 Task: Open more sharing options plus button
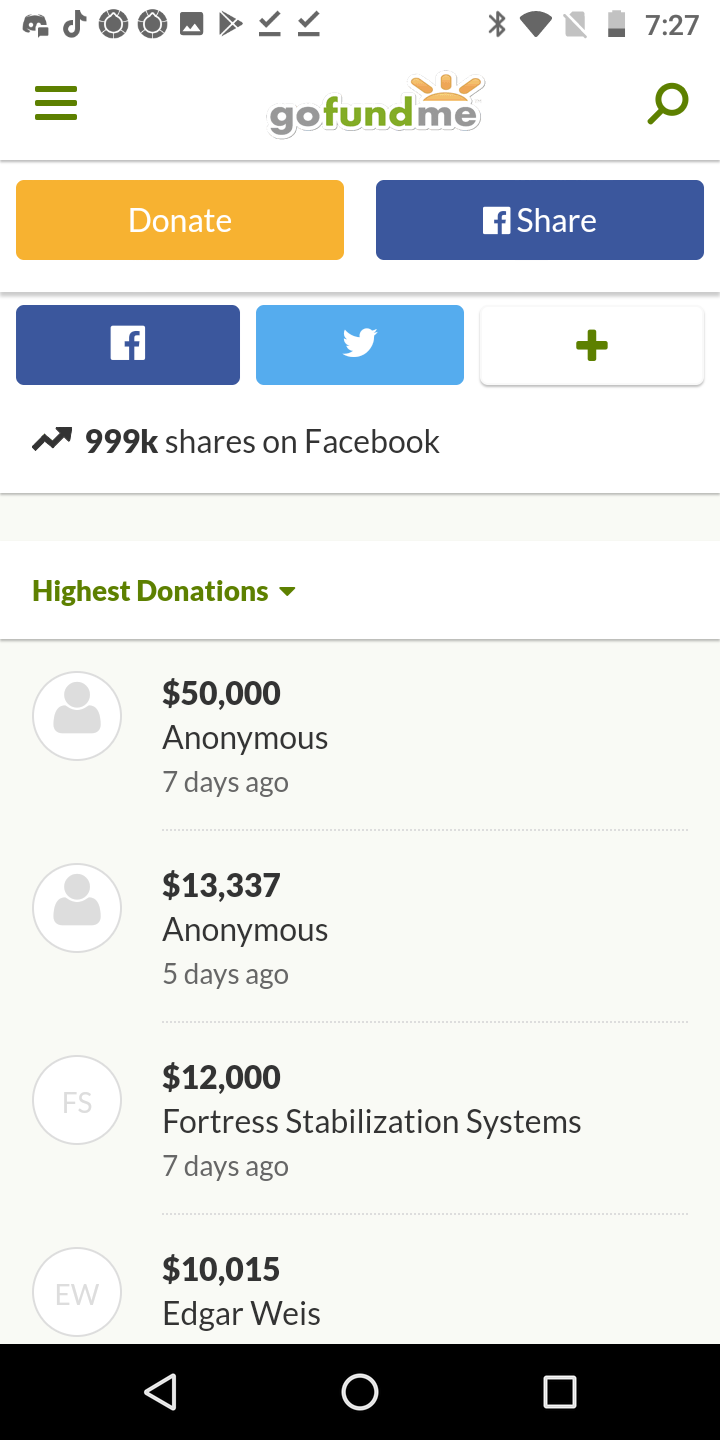click(x=592, y=346)
